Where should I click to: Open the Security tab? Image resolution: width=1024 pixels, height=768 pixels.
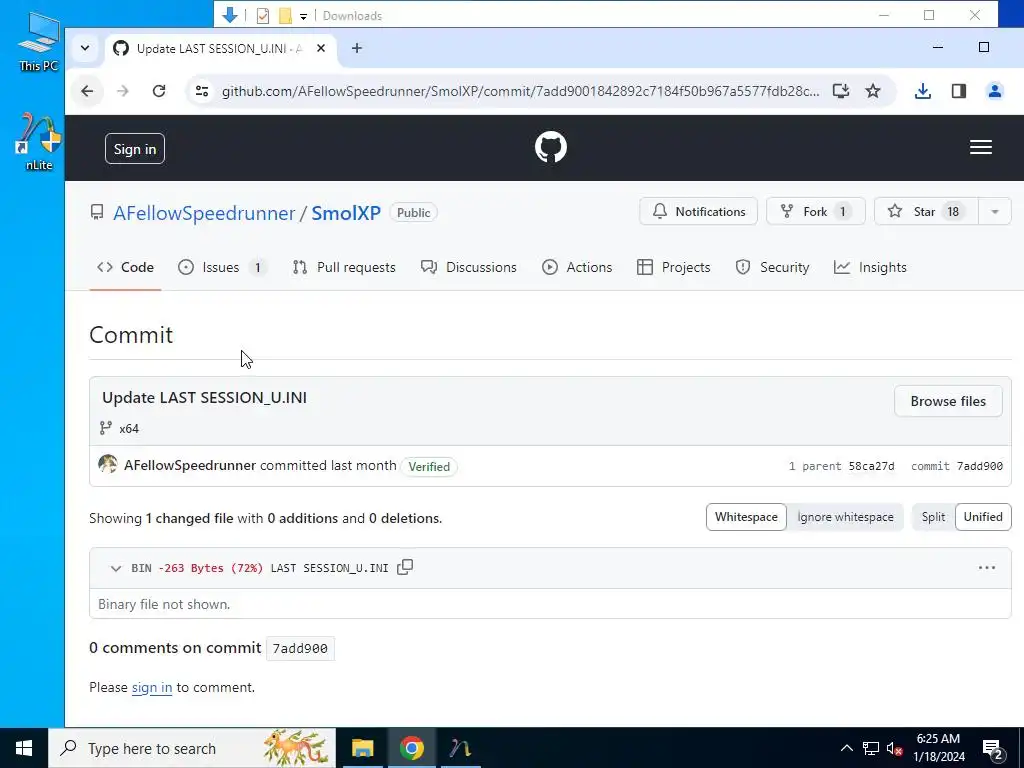click(773, 267)
